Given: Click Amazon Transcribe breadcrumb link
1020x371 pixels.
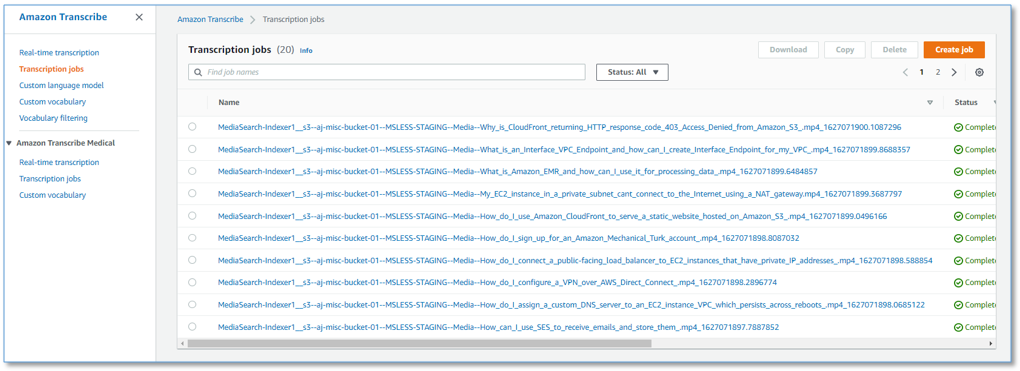Looking at the screenshot, I should (210, 20).
